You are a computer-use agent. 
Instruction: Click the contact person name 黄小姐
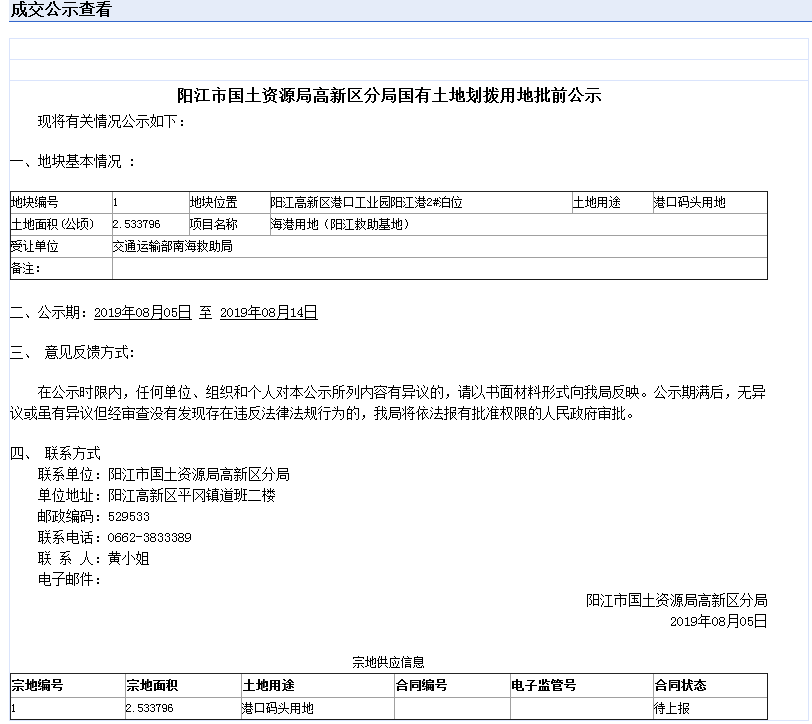[x=129, y=559]
